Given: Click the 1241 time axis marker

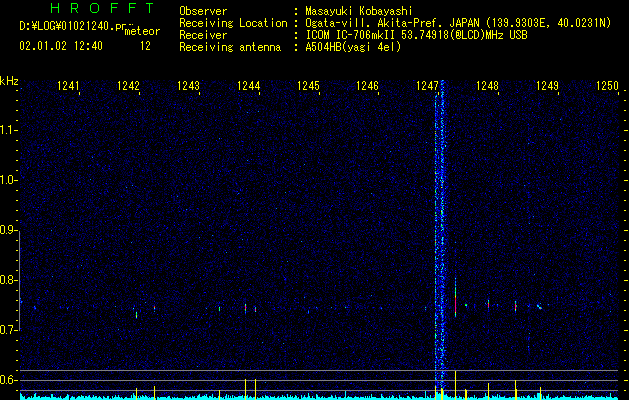Looking at the screenshot, I should pos(68,86).
